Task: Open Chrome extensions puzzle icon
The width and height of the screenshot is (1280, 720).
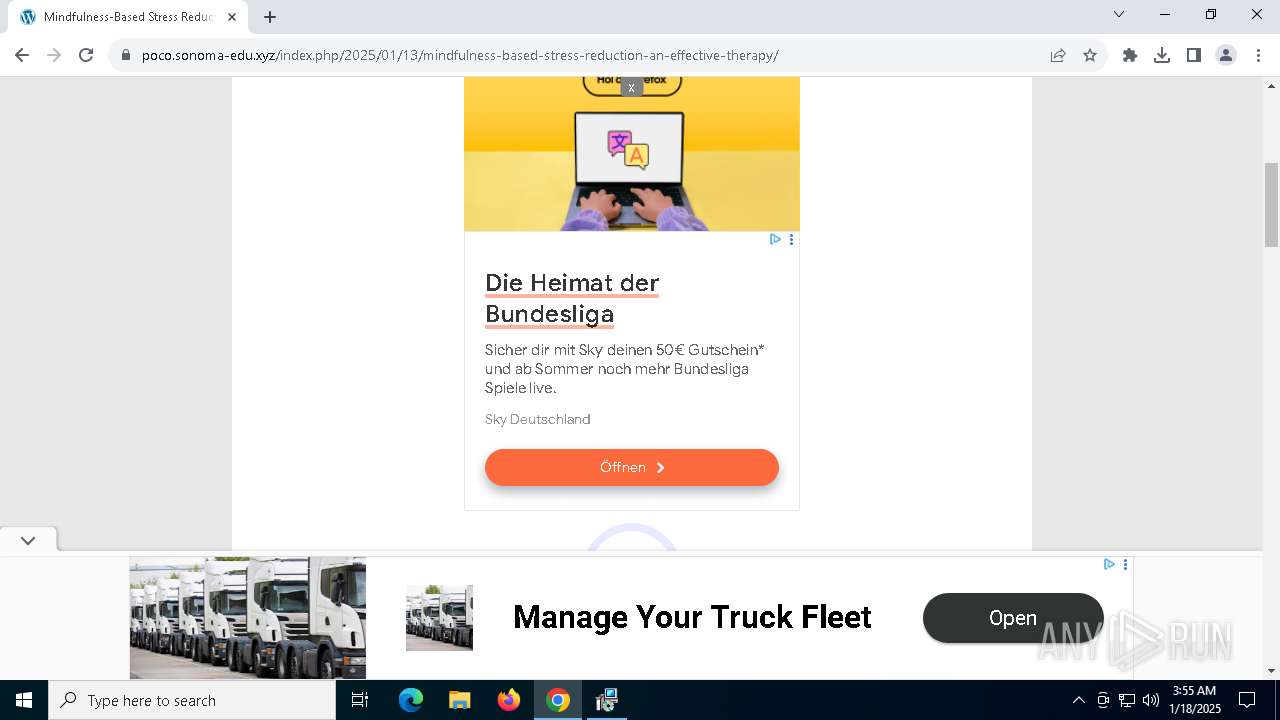Action: pyautogui.click(x=1130, y=55)
